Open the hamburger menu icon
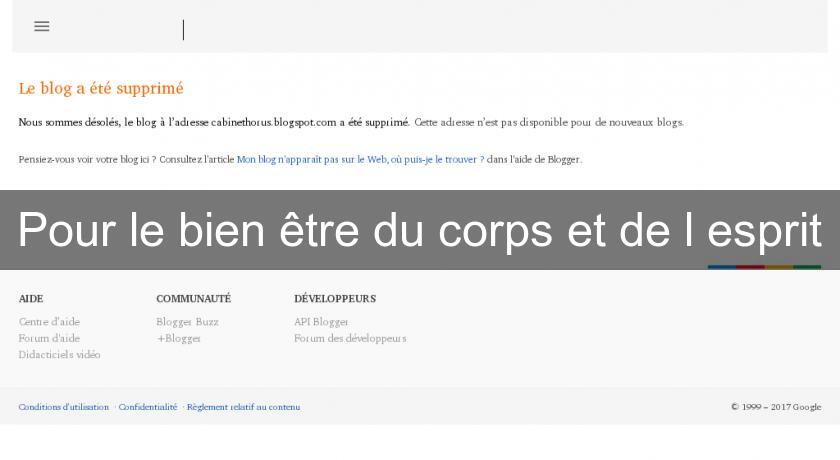840x460 pixels. pos(42,26)
